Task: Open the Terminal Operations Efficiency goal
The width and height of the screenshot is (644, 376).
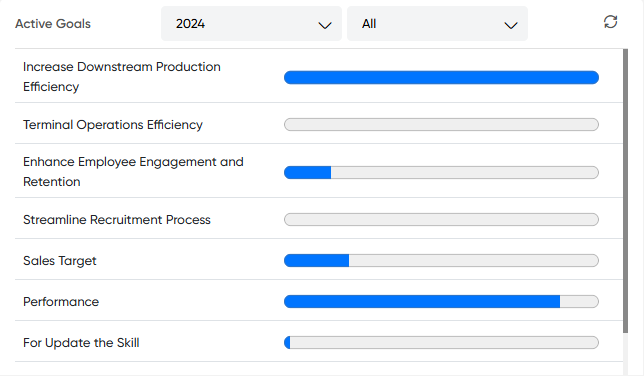Action: coord(113,125)
